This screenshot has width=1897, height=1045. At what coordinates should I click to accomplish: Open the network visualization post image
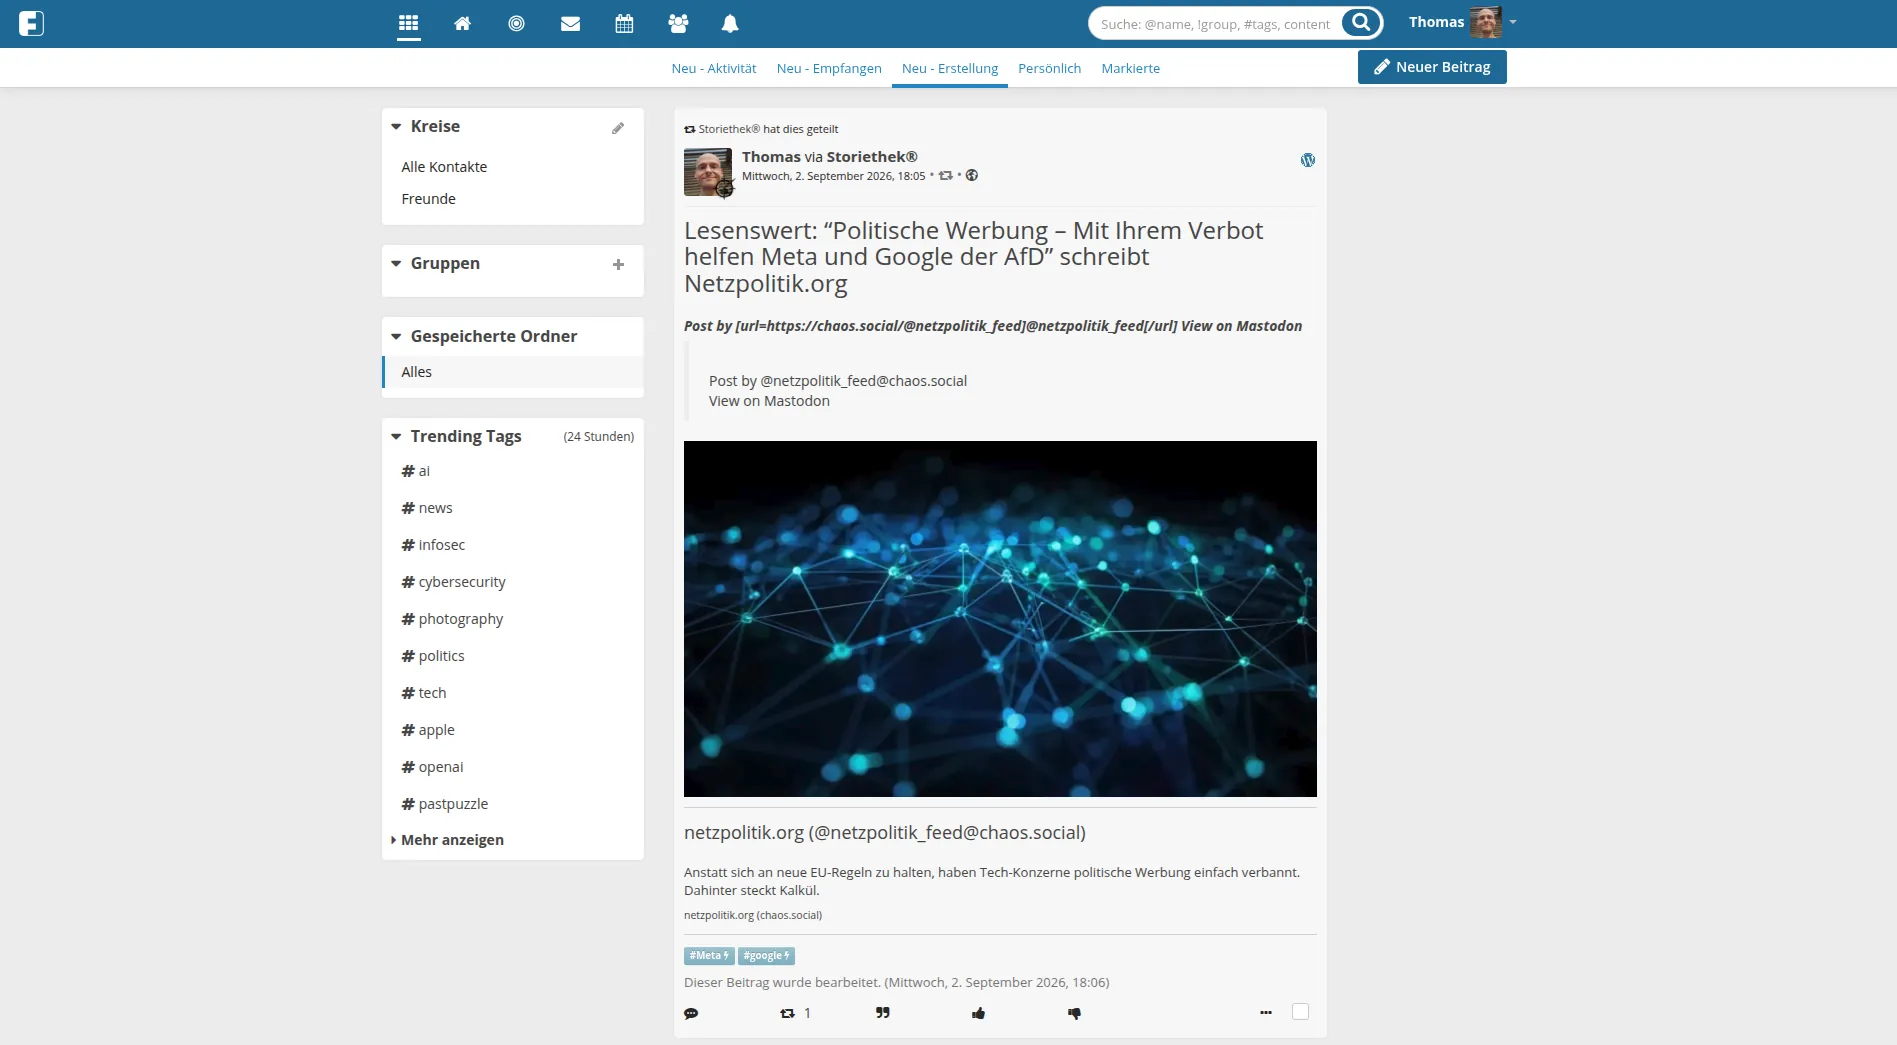pyautogui.click(x=1000, y=619)
